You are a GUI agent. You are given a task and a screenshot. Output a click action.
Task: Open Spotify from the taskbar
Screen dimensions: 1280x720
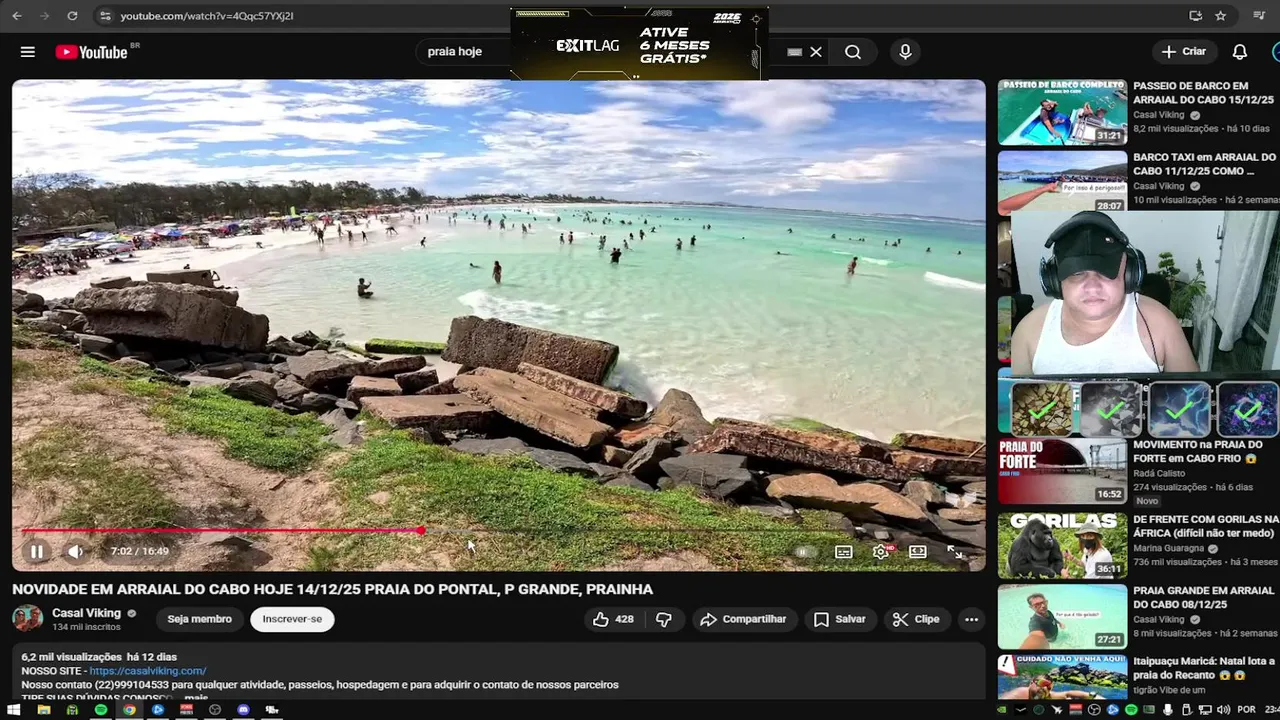tap(101, 710)
